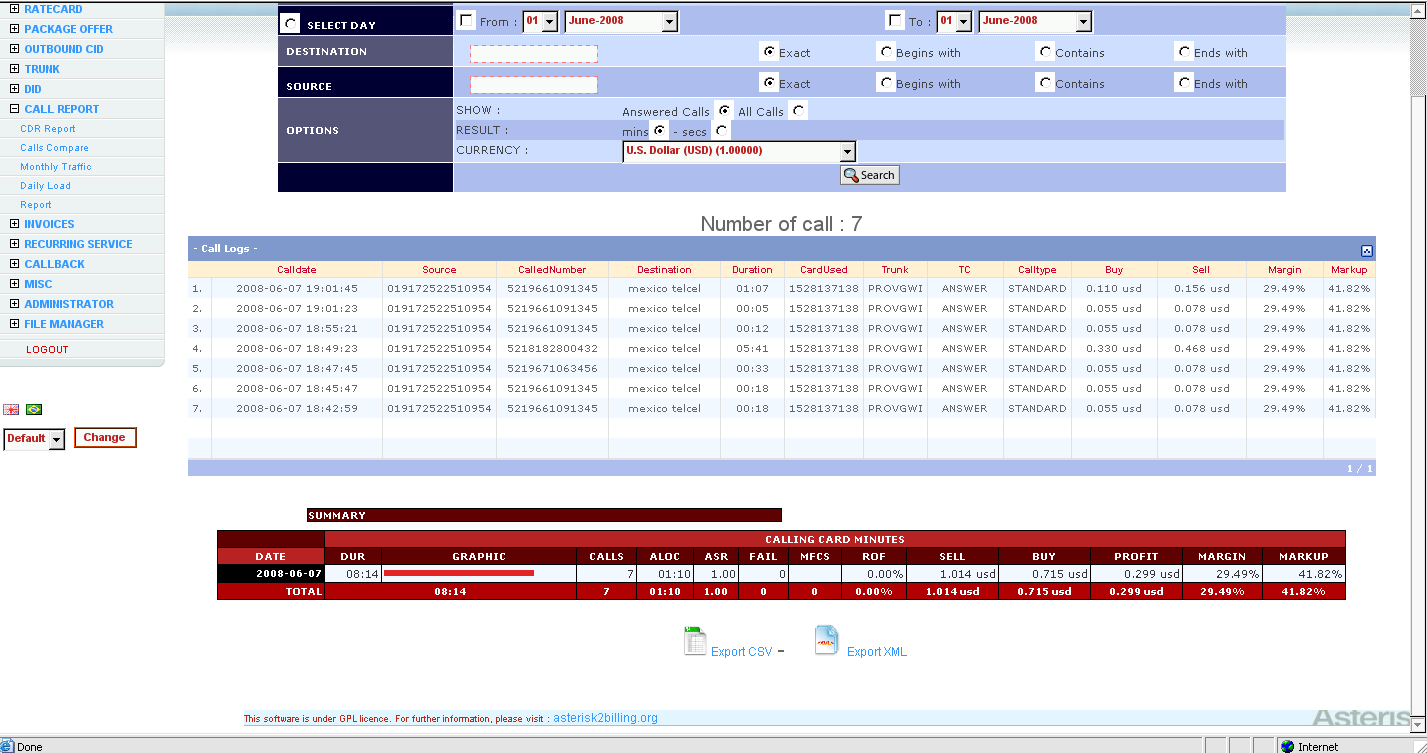Click the 05:41 duration cell
This screenshot has width=1427, height=753.
coord(752,349)
